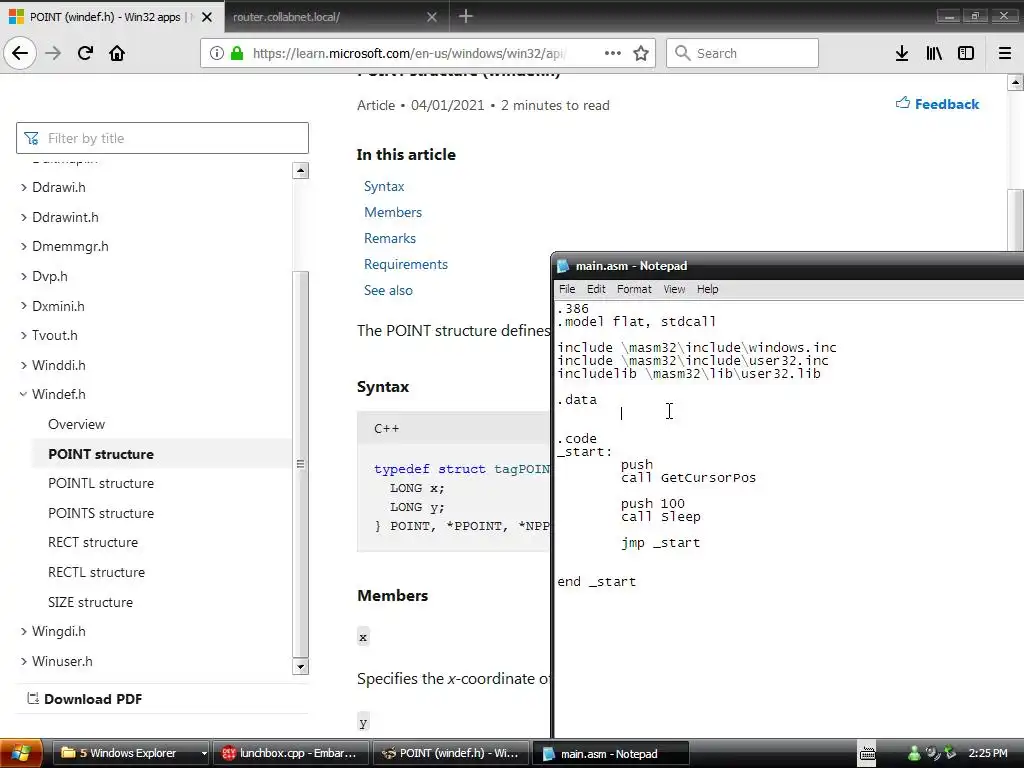
Task: Open the Windows Start button
Action: (x=20, y=753)
